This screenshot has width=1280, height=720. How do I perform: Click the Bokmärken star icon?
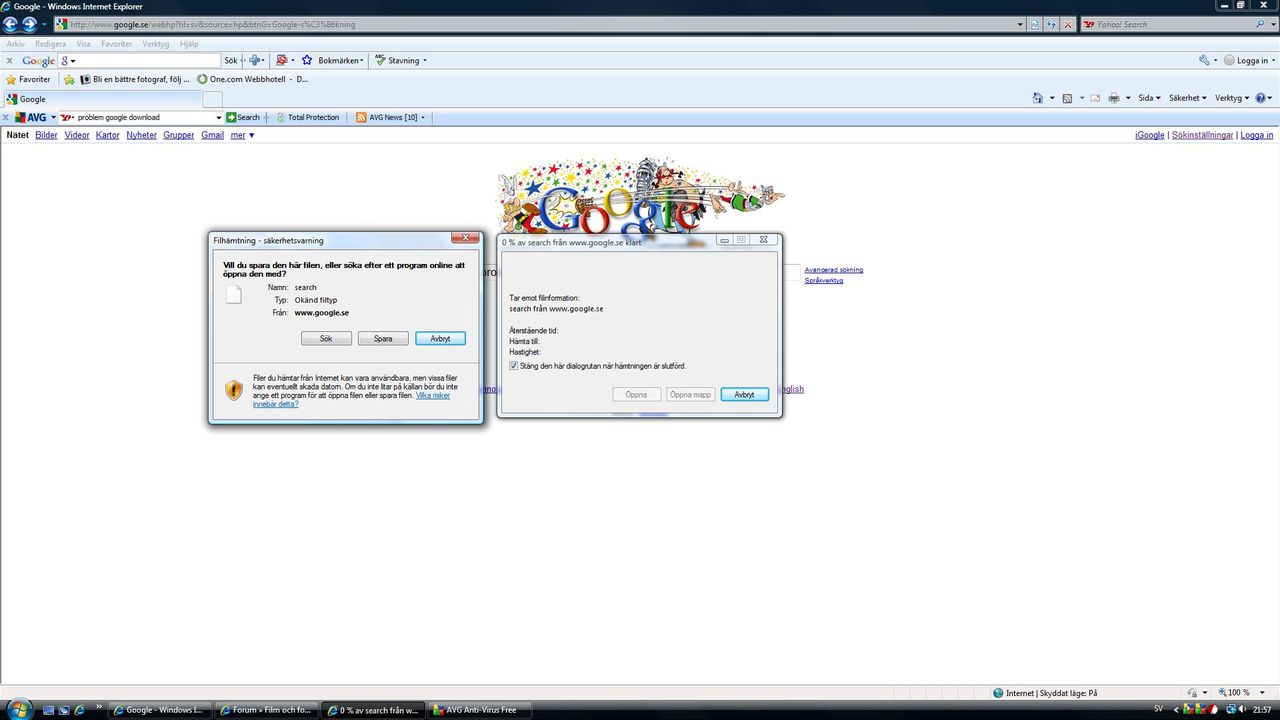point(307,61)
